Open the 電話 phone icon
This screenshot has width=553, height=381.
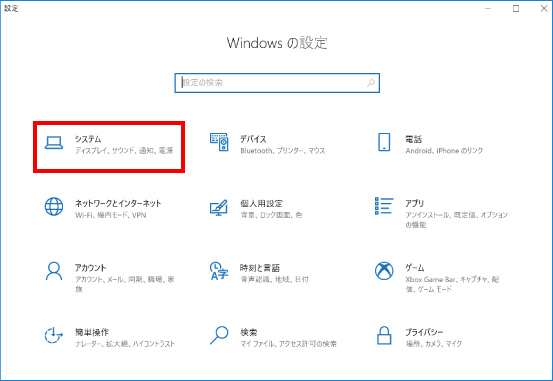pyautogui.click(x=384, y=142)
